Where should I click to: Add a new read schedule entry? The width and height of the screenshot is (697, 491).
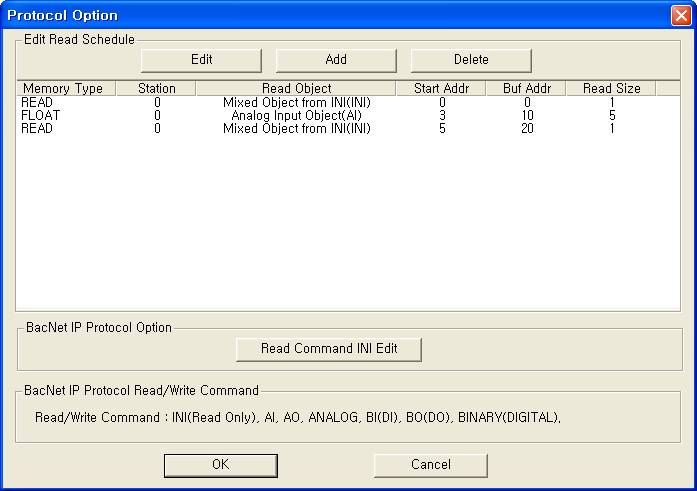click(336, 60)
